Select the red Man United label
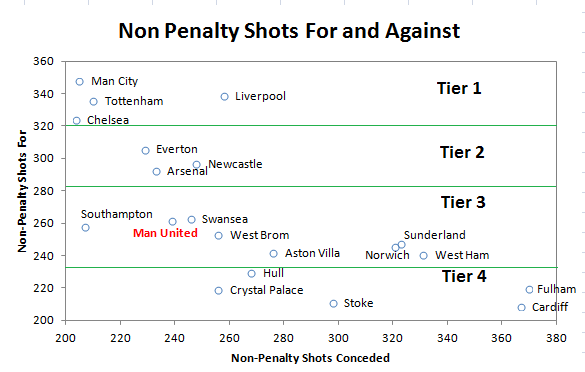 tap(165, 233)
